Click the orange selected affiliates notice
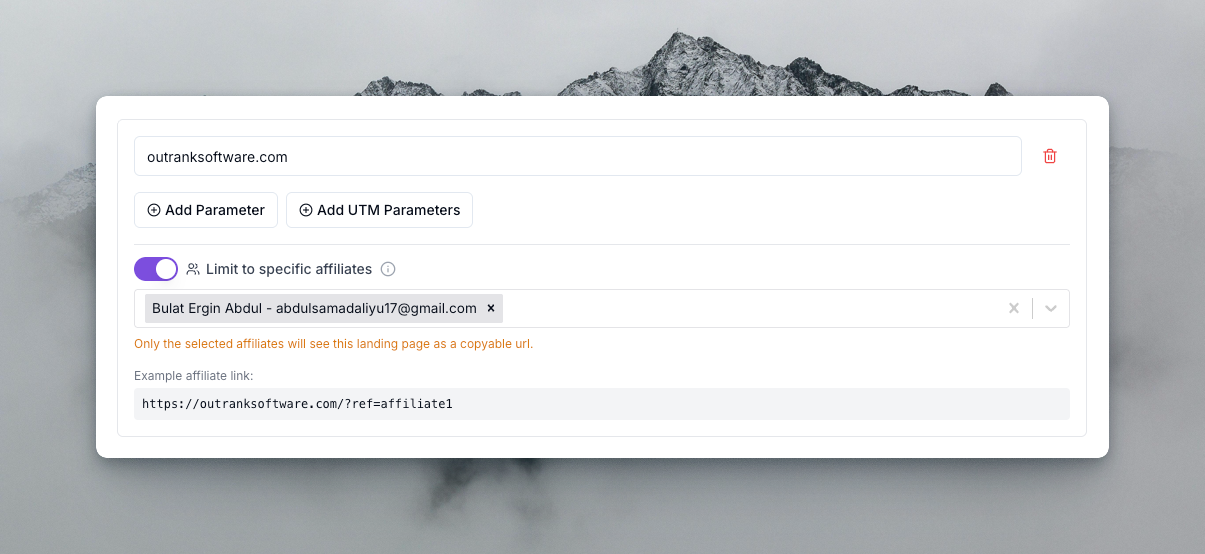 coord(334,344)
